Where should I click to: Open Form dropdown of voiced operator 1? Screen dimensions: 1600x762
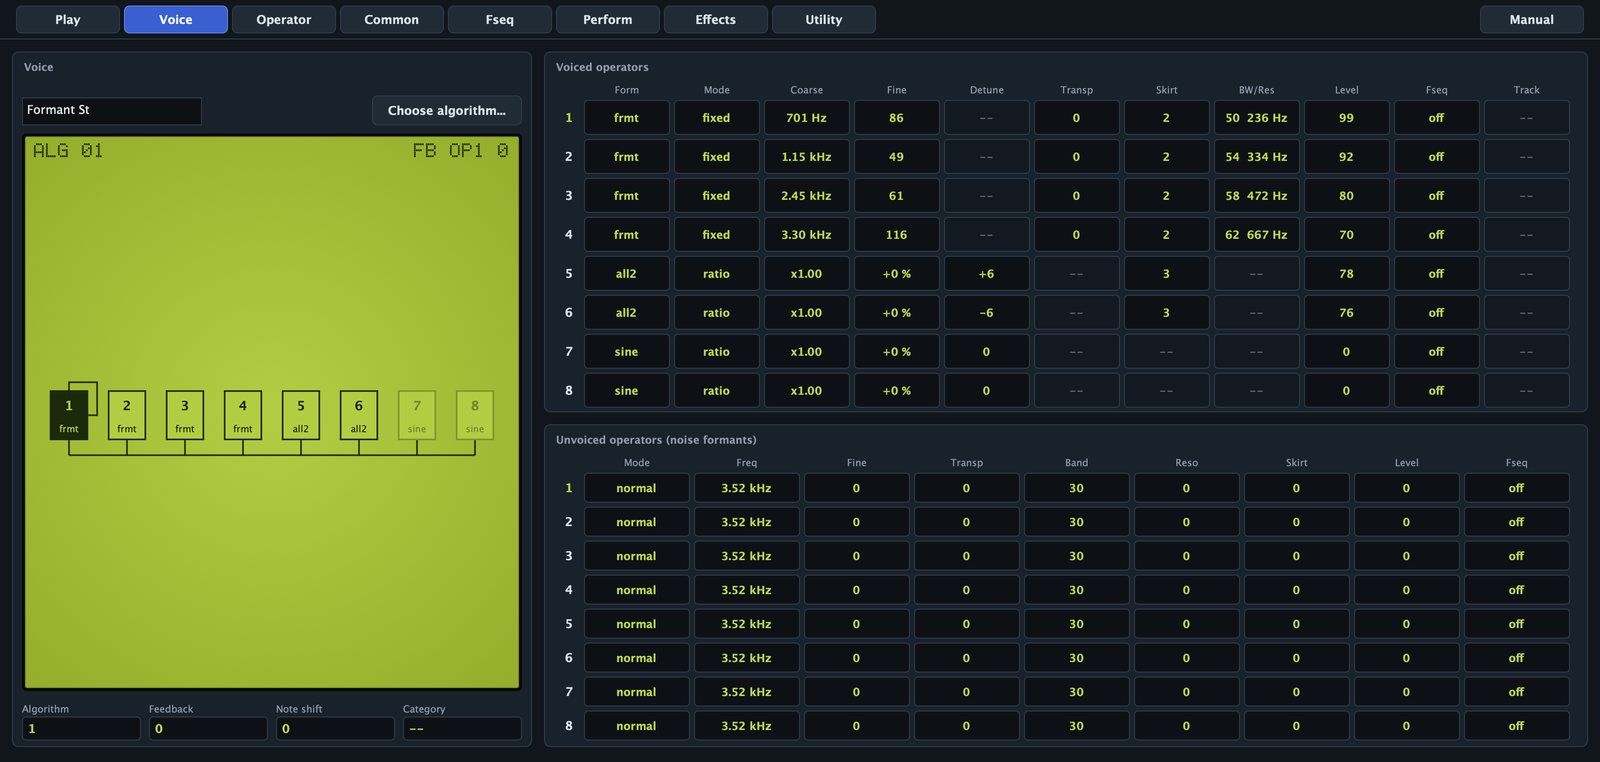pyautogui.click(x=626, y=118)
